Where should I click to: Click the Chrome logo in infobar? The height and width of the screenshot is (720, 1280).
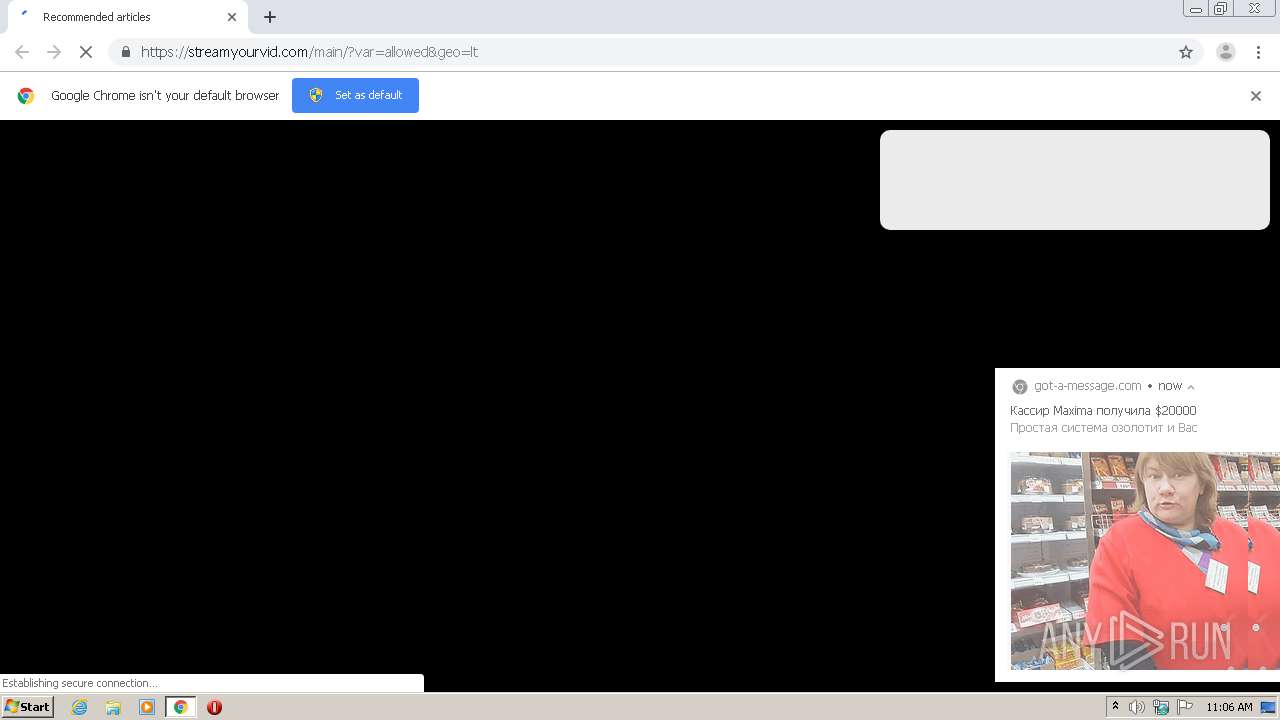26,96
